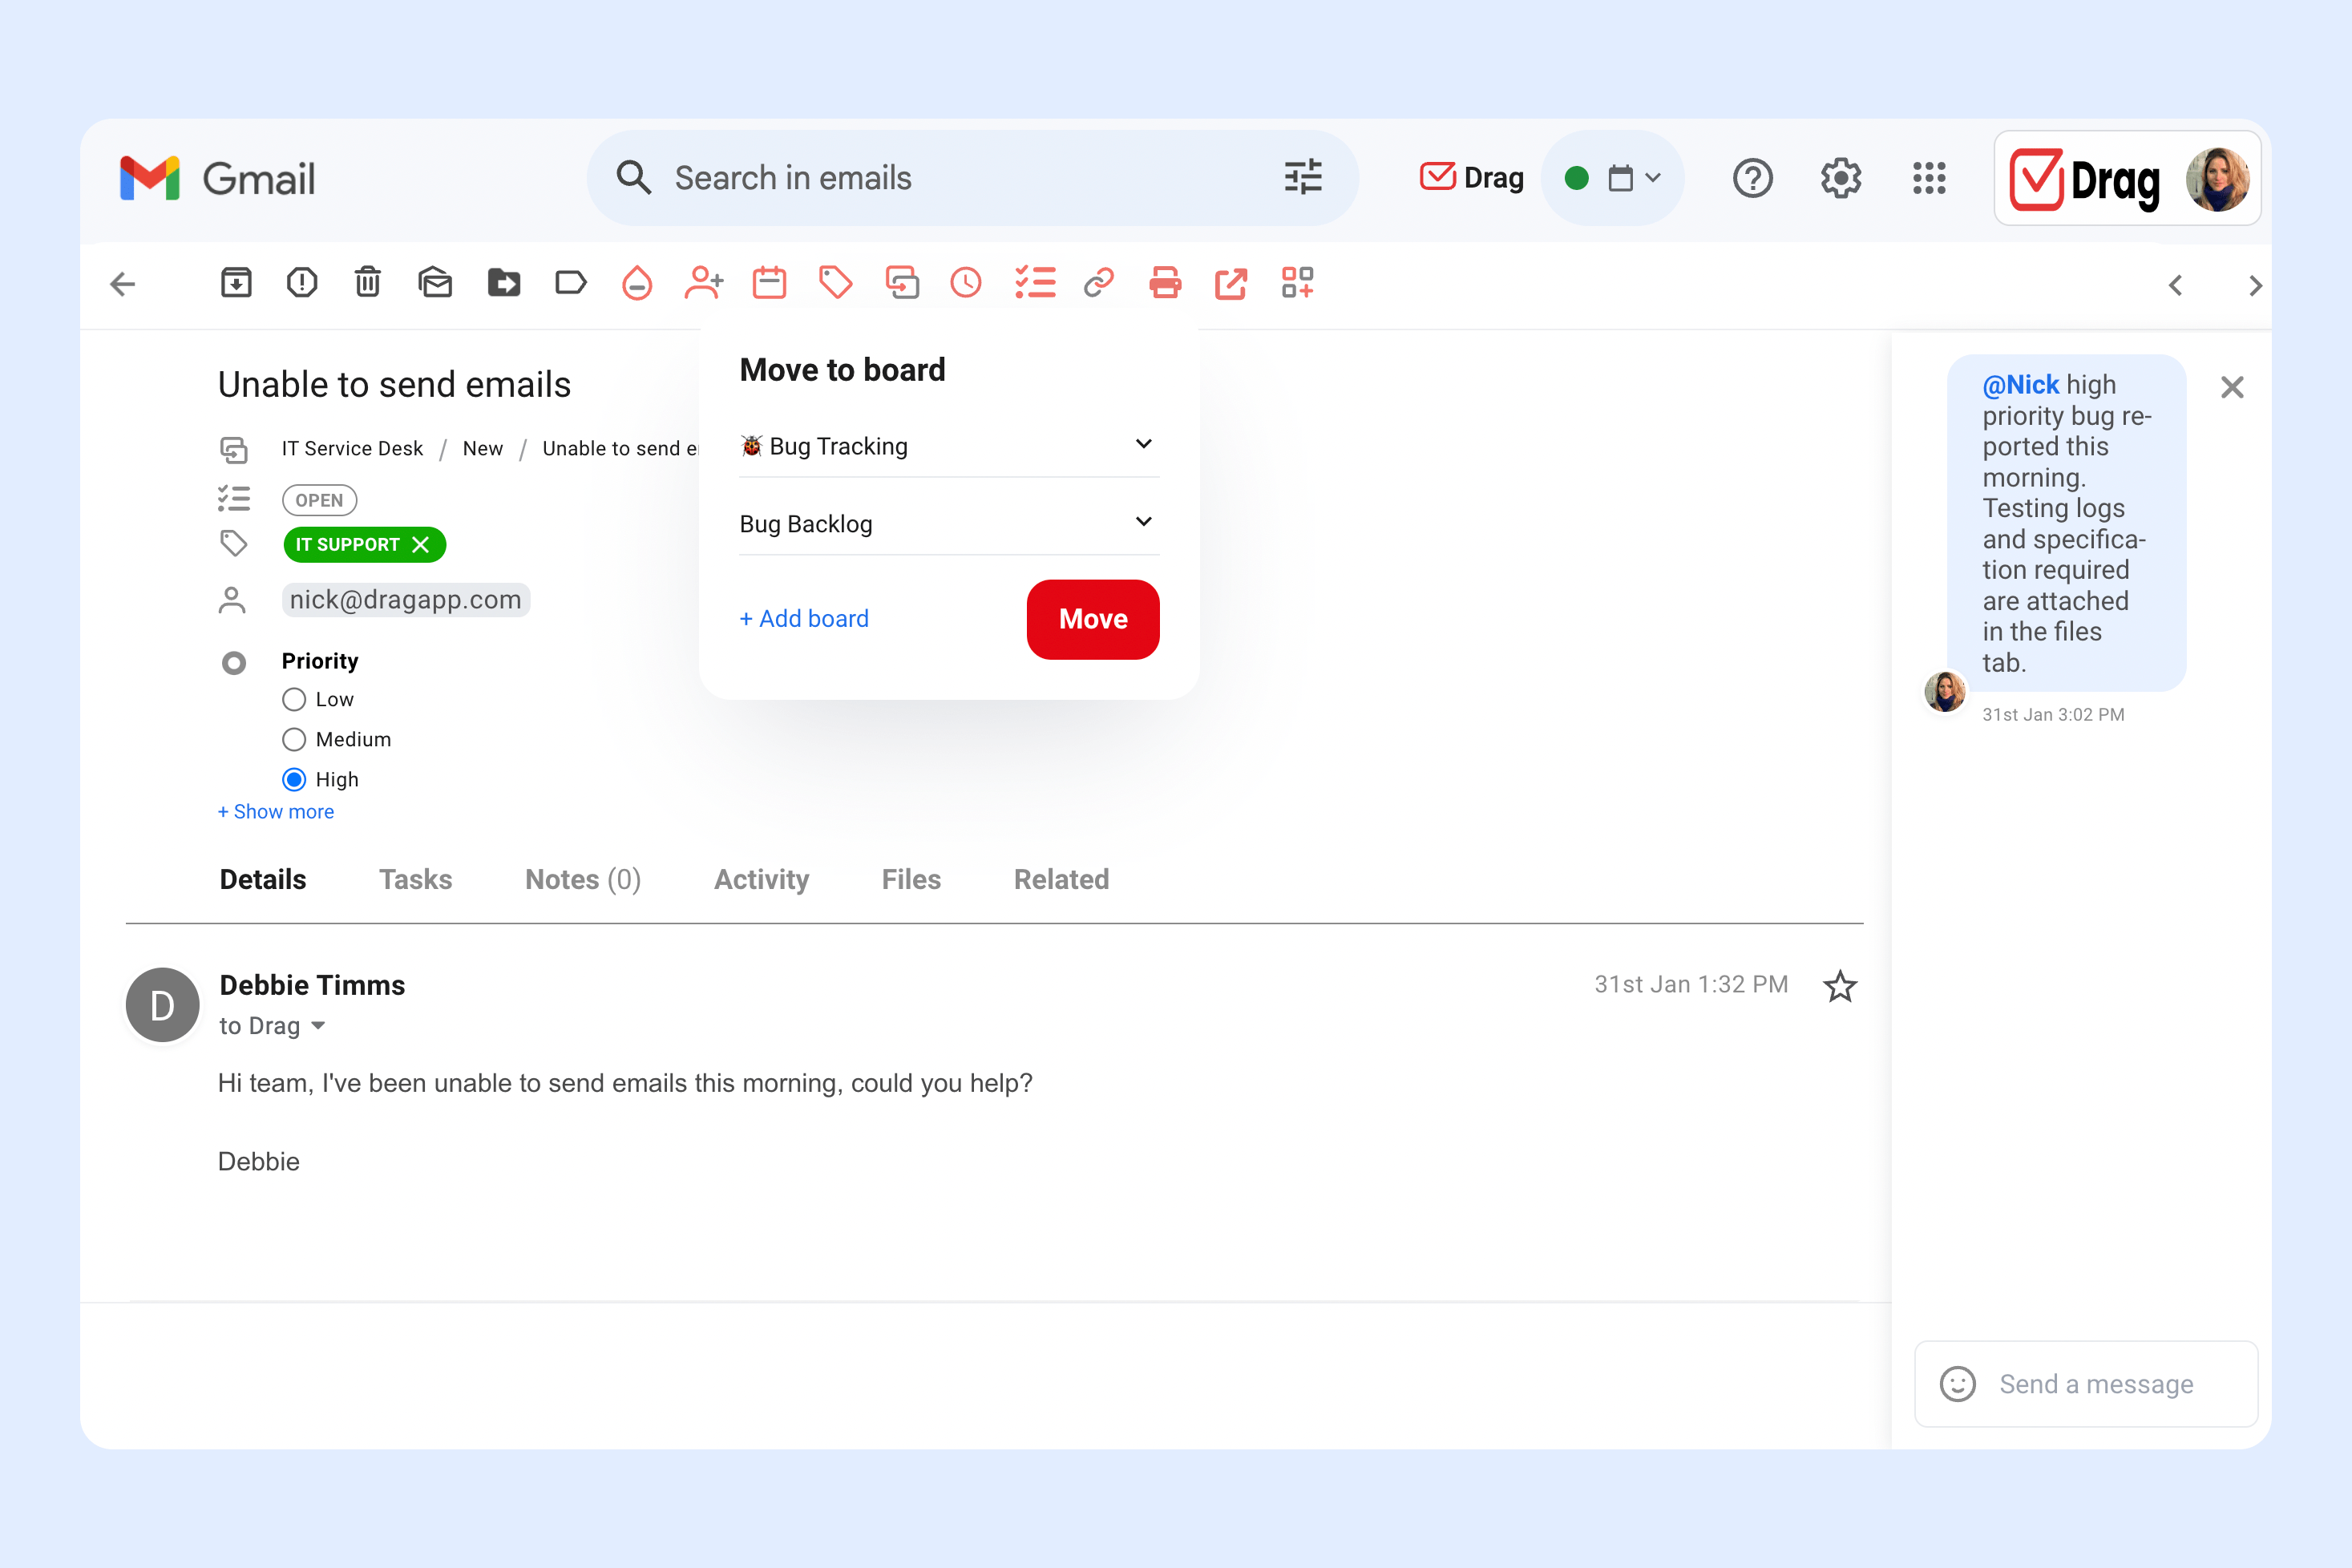Image resolution: width=2352 pixels, height=1568 pixels.
Task: Open in new window icon
Action: (x=1231, y=283)
